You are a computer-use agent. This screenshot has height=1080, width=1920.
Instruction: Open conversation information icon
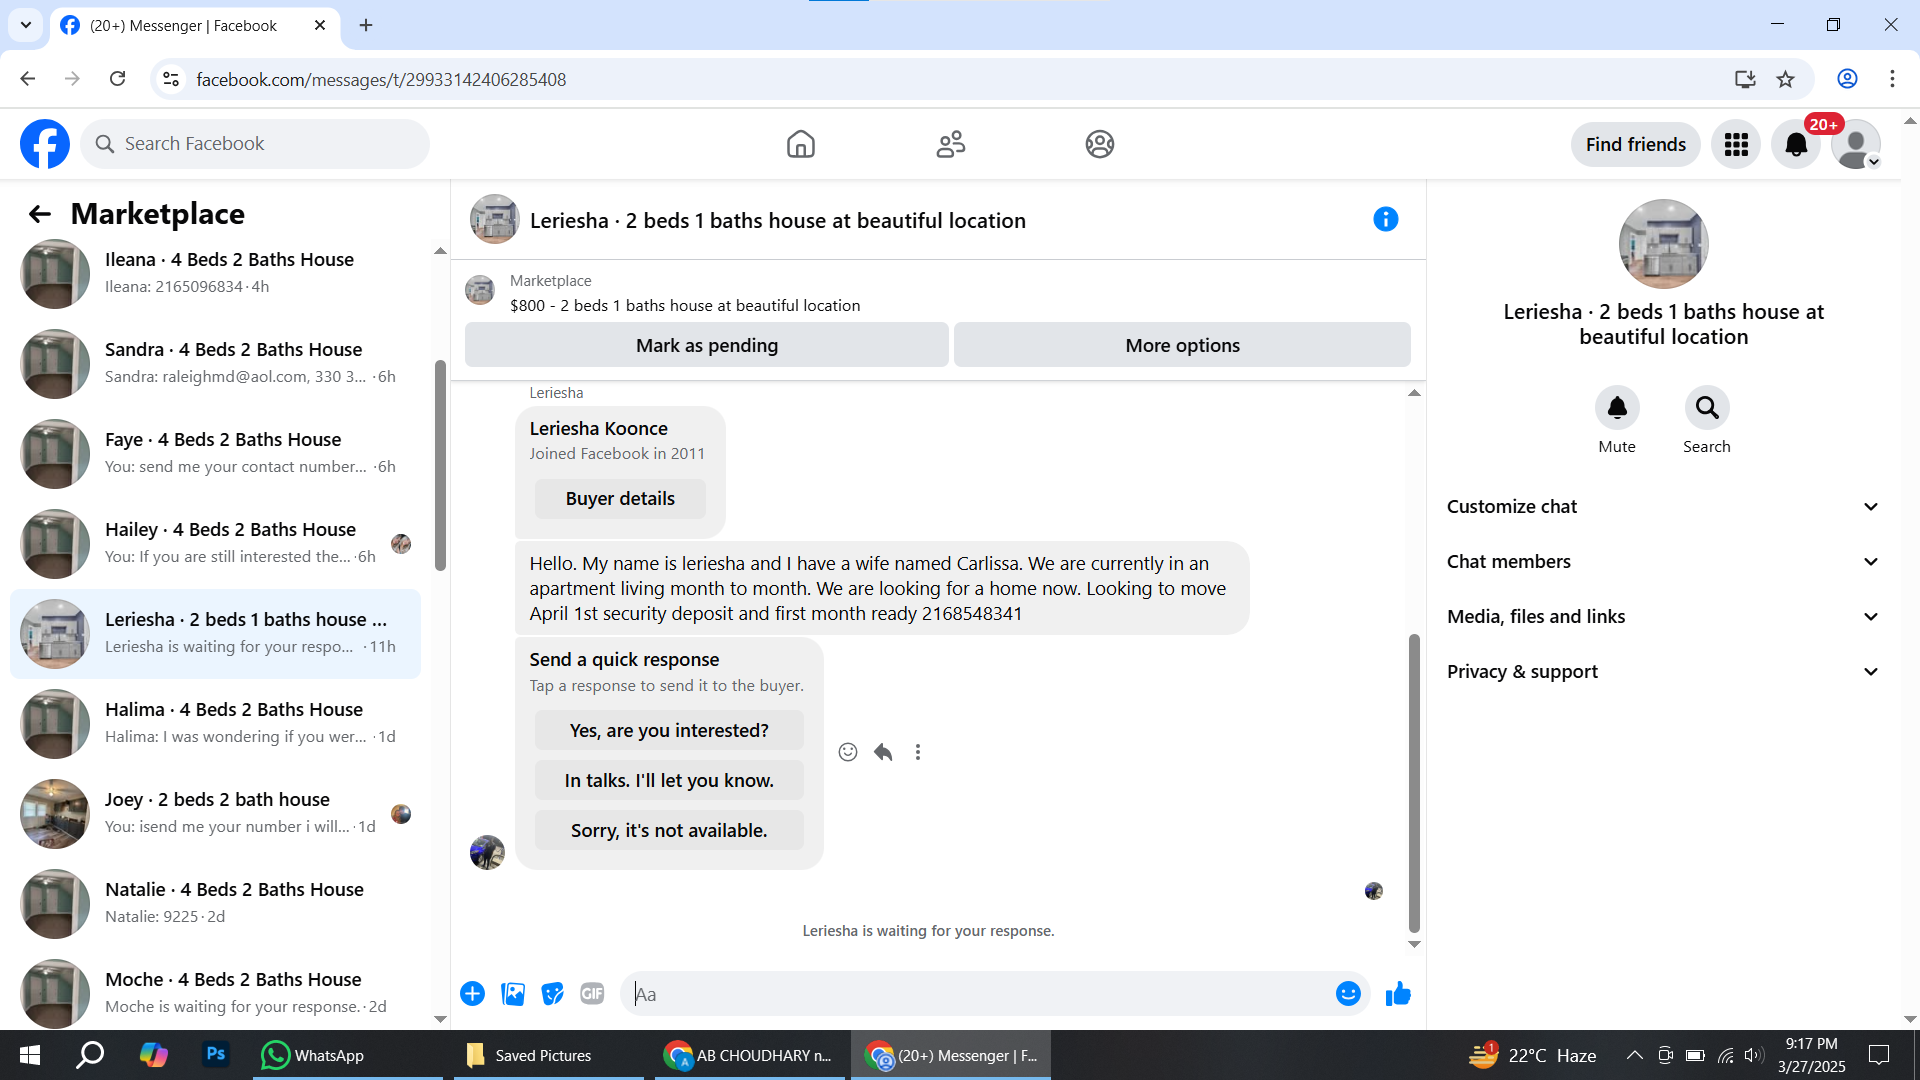pyautogui.click(x=1385, y=219)
